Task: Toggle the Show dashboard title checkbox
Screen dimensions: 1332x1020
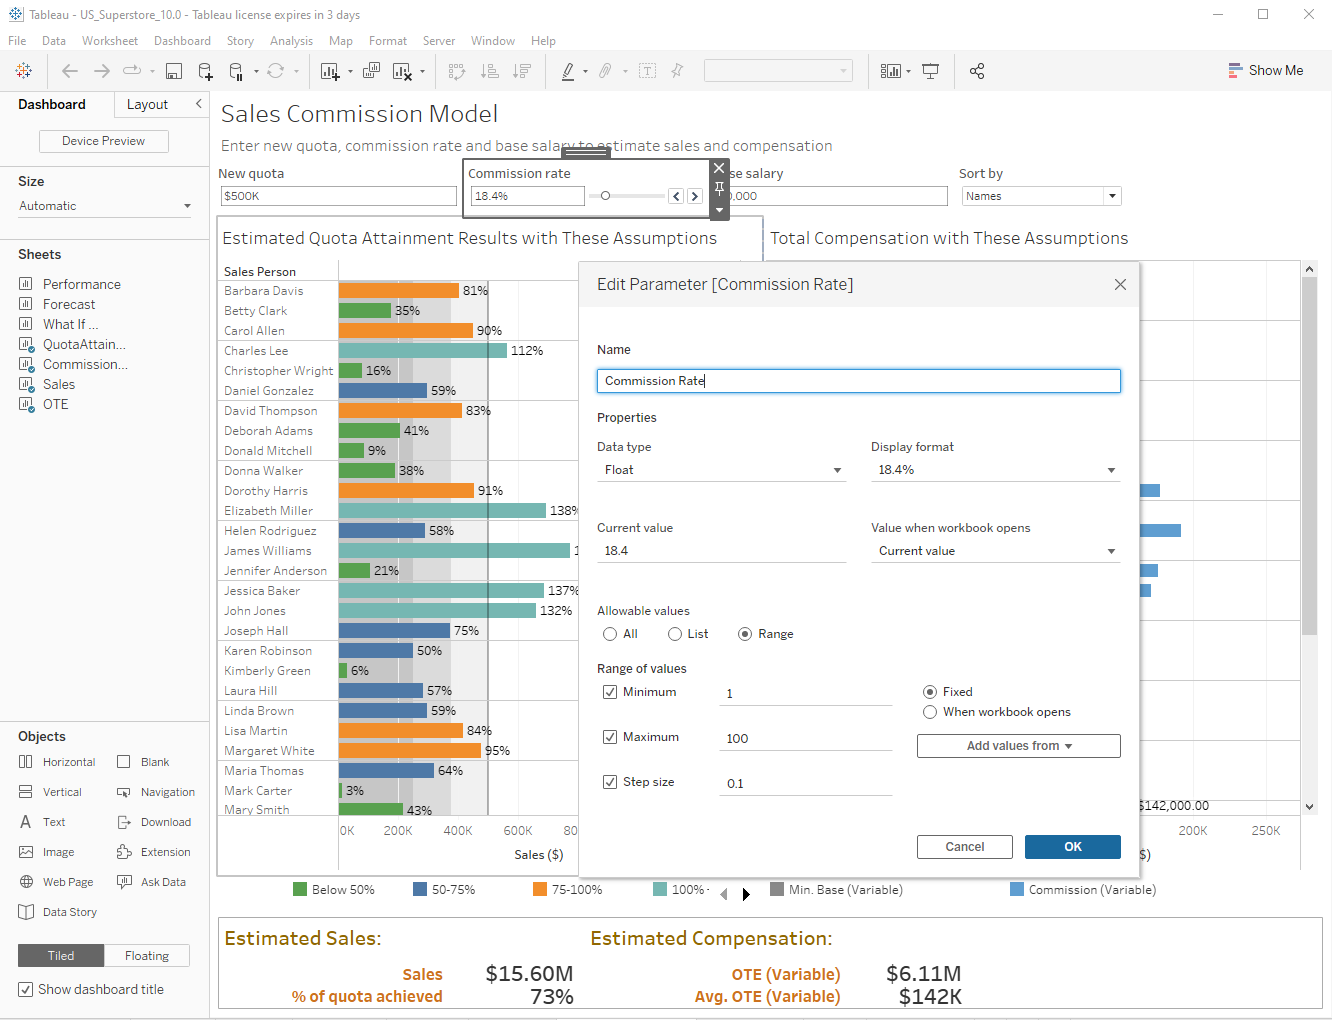Action: 24,989
